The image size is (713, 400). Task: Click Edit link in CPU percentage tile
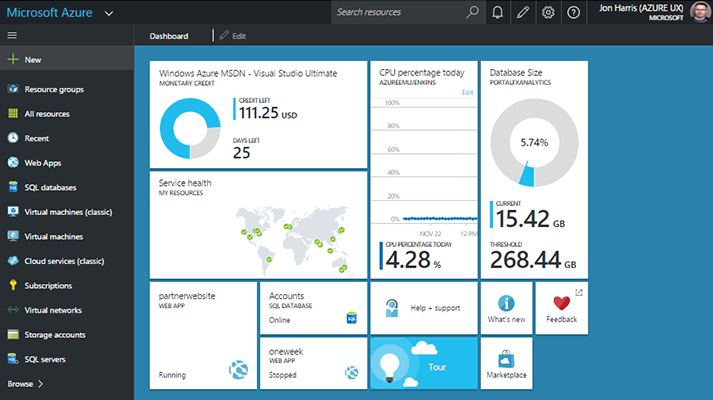pos(467,92)
